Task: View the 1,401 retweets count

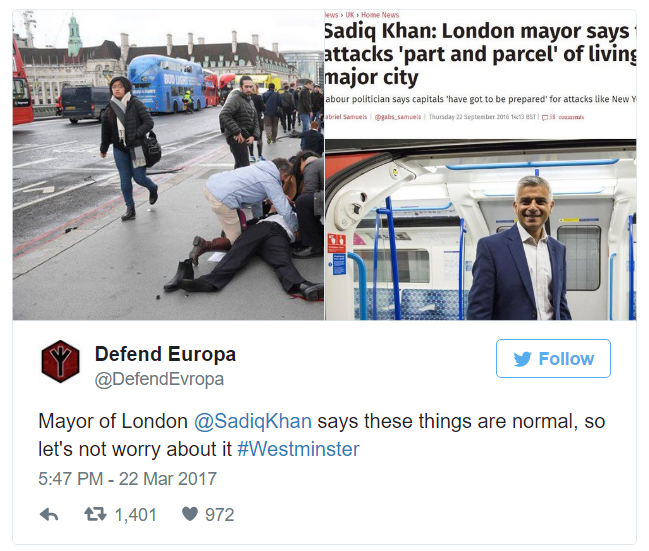Action: [136, 515]
